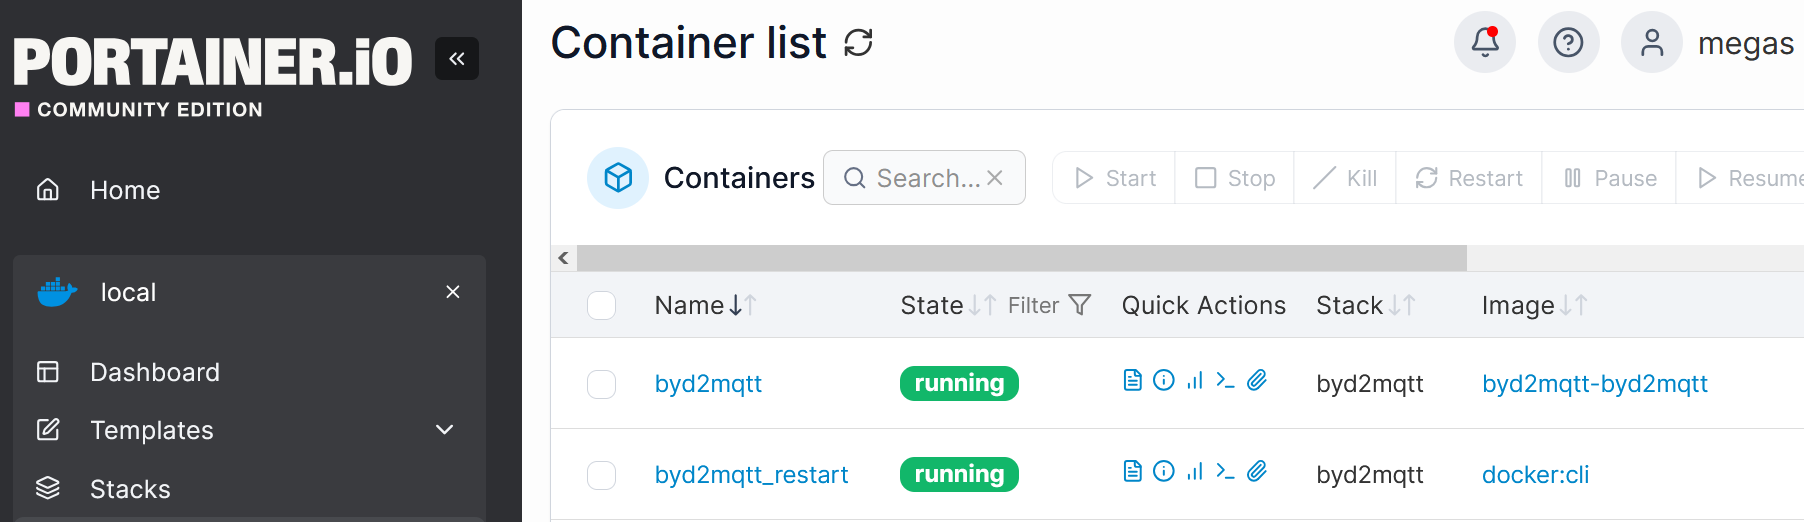
Task: Check the byd2mqtt container row
Action: (x=601, y=384)
